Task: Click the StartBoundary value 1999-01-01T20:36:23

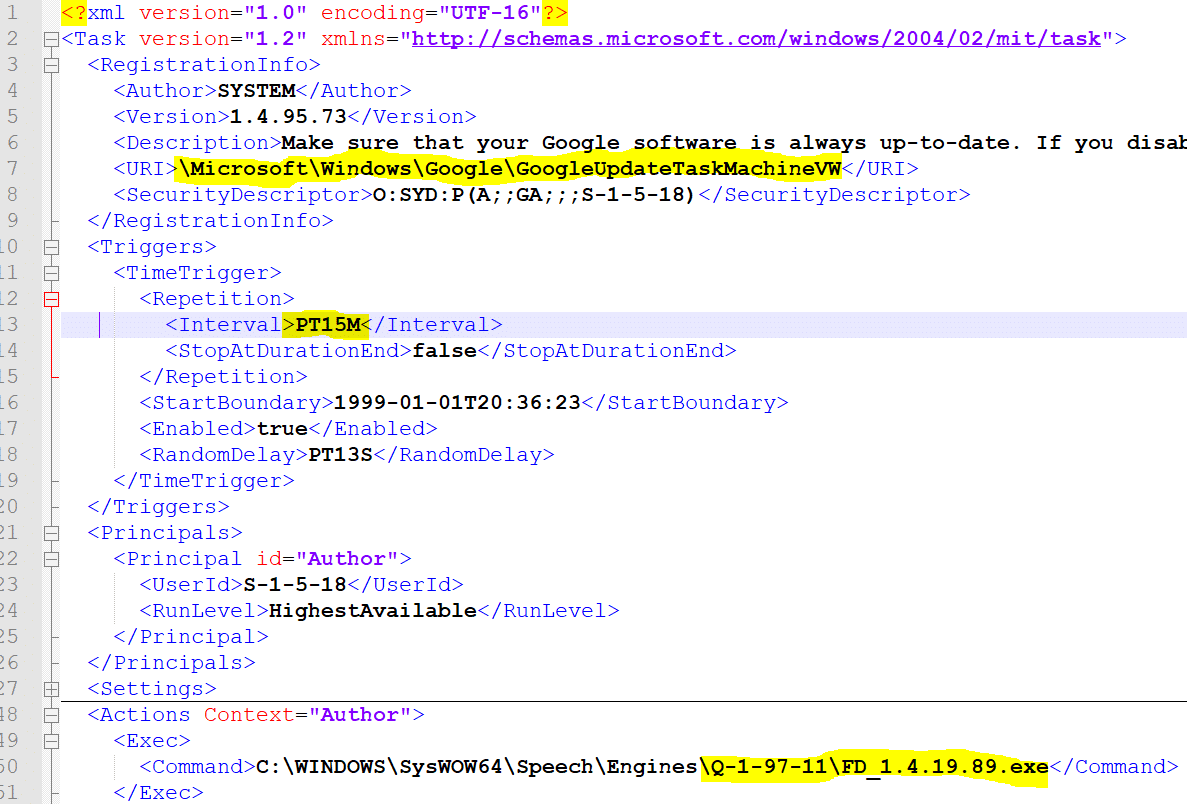Action: coord(457,403)
